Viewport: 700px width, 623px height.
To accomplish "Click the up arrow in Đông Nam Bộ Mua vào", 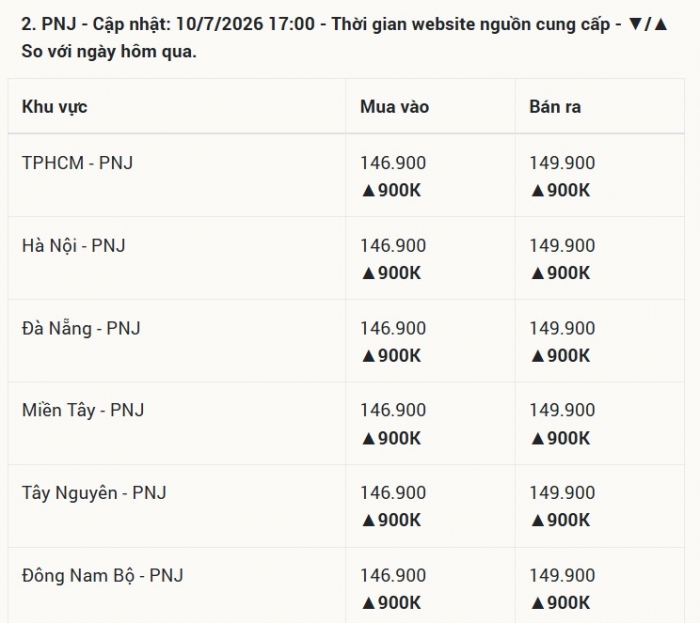I will coord(368,603).
